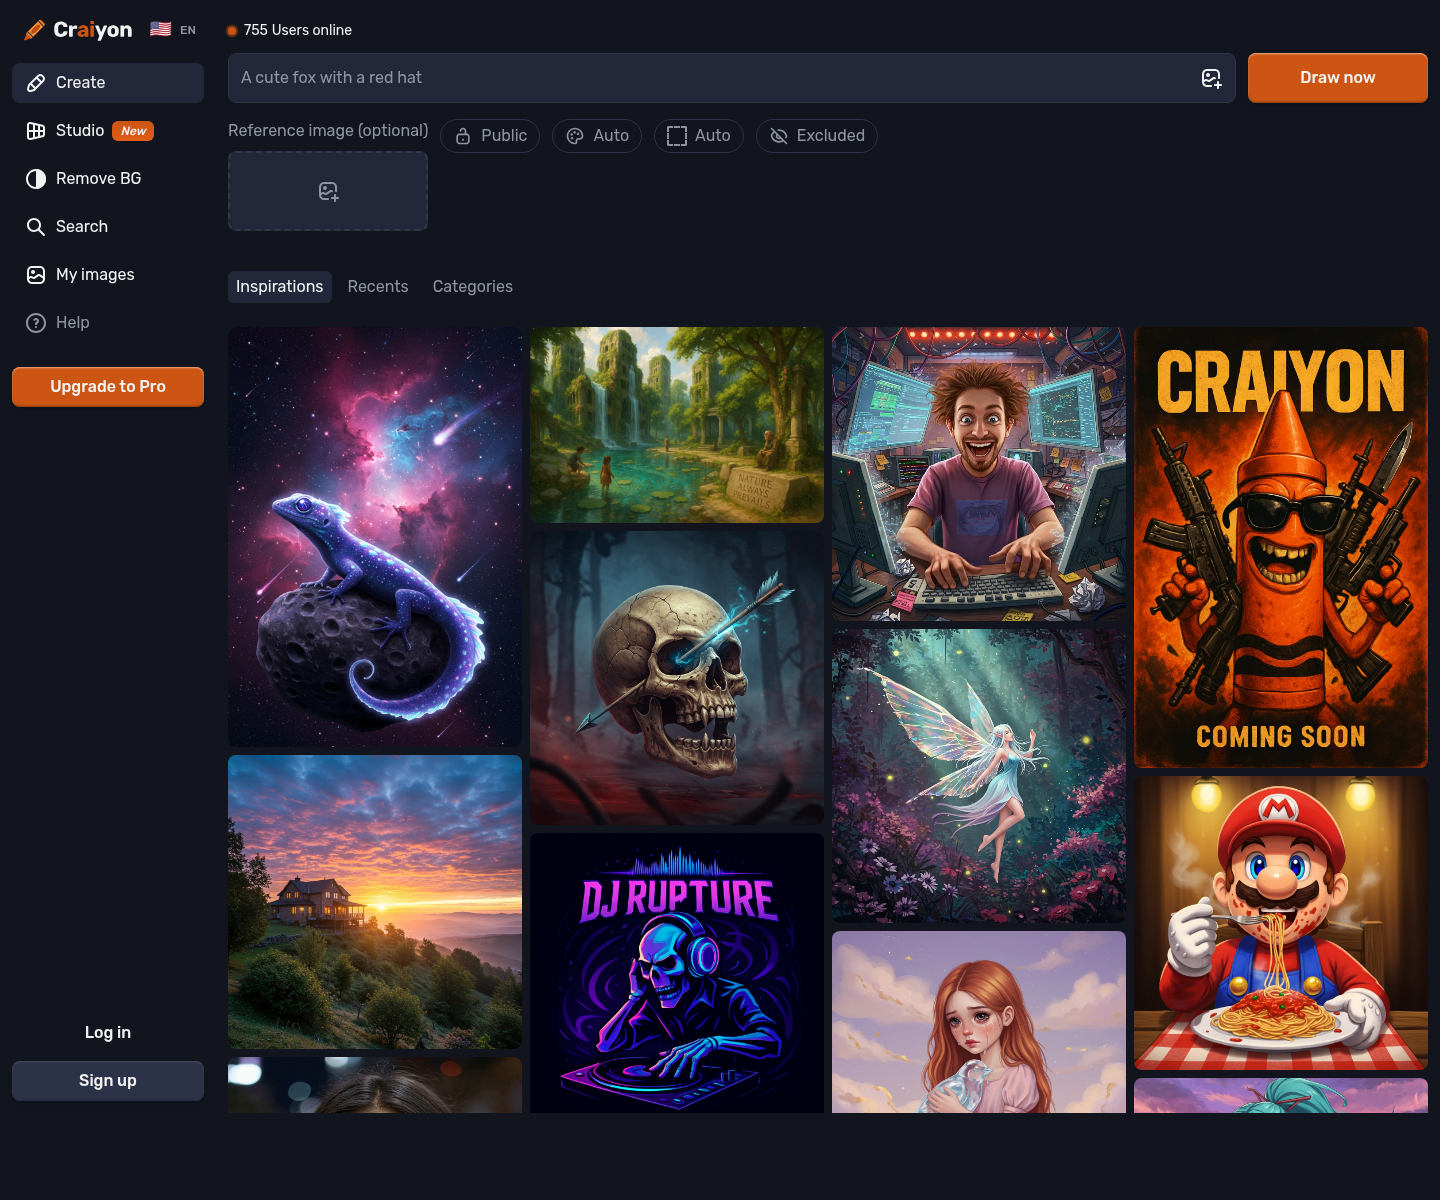The width and height of the screenshot is (1440, 1200).
Task: Click the Create pencil icon in sidebar
Action: click(x=36, y=83)
